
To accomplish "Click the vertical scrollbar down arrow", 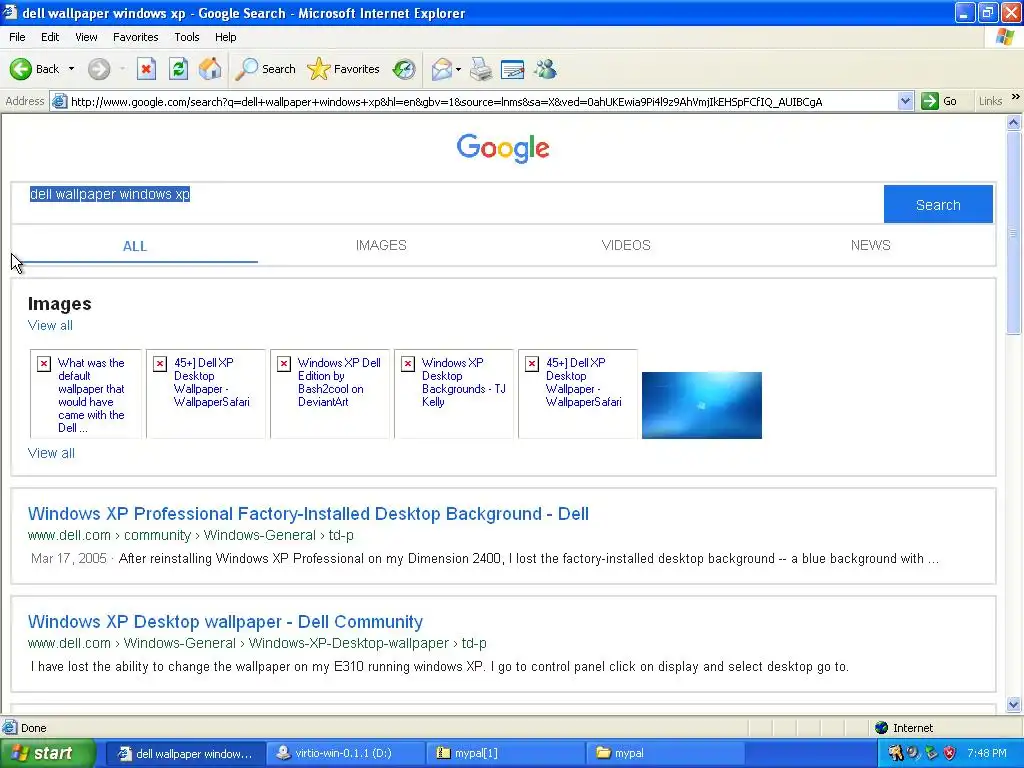I will point(1014,704).
